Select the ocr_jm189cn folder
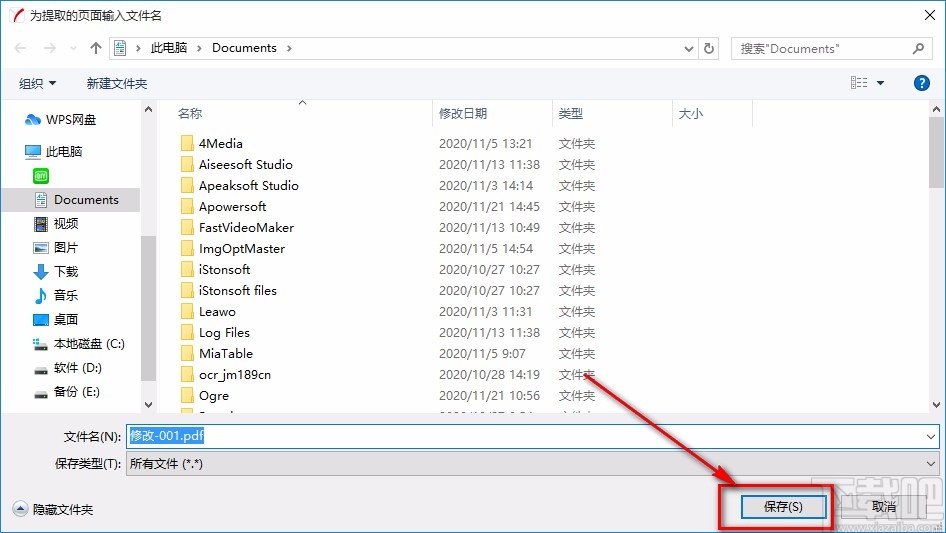 226,375
